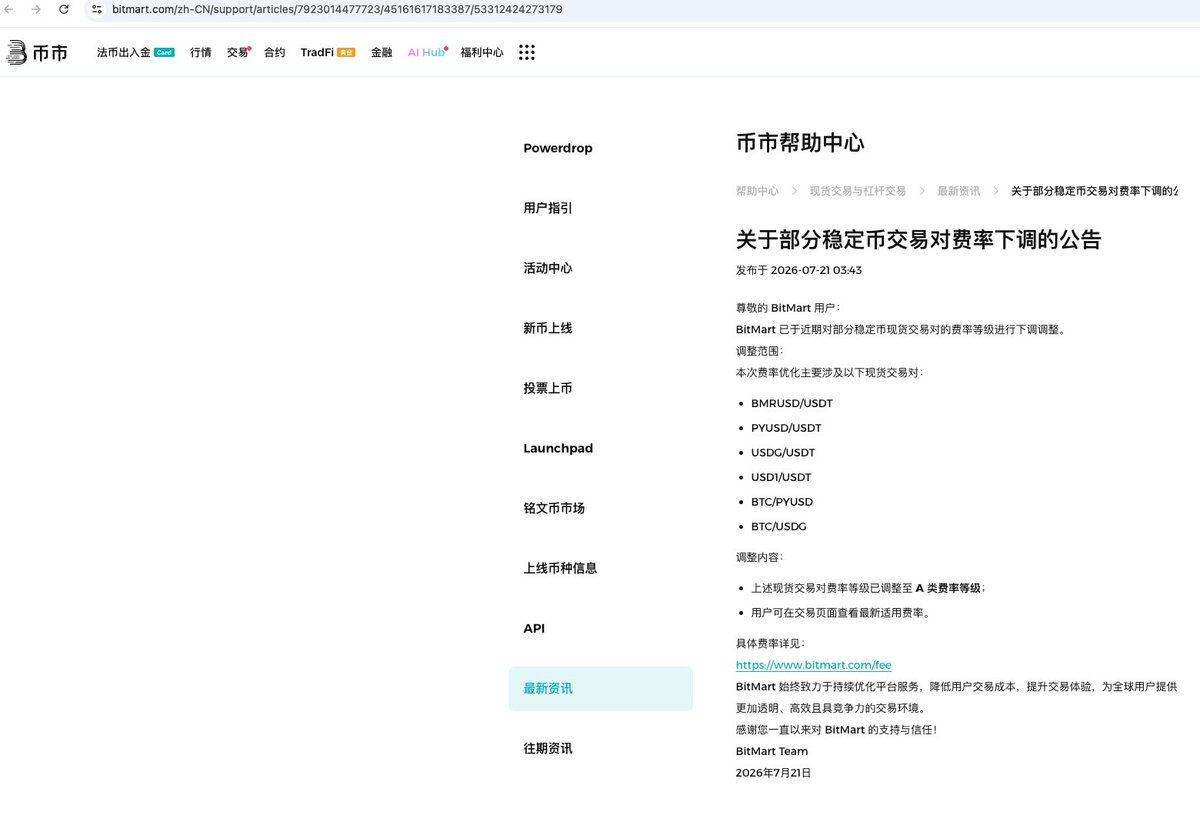Click the 用户可在交易页面查看最新适用费率 bullet
This screenshot has width=1200, height=832.
coord(841,613)
